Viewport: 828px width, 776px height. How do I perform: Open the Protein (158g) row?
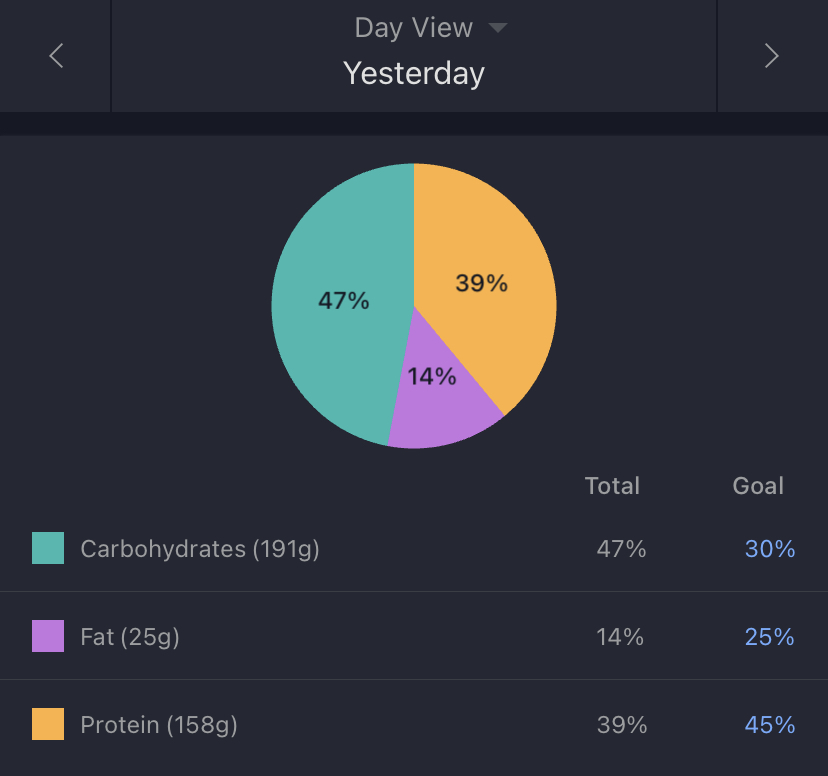pos(159,725)
